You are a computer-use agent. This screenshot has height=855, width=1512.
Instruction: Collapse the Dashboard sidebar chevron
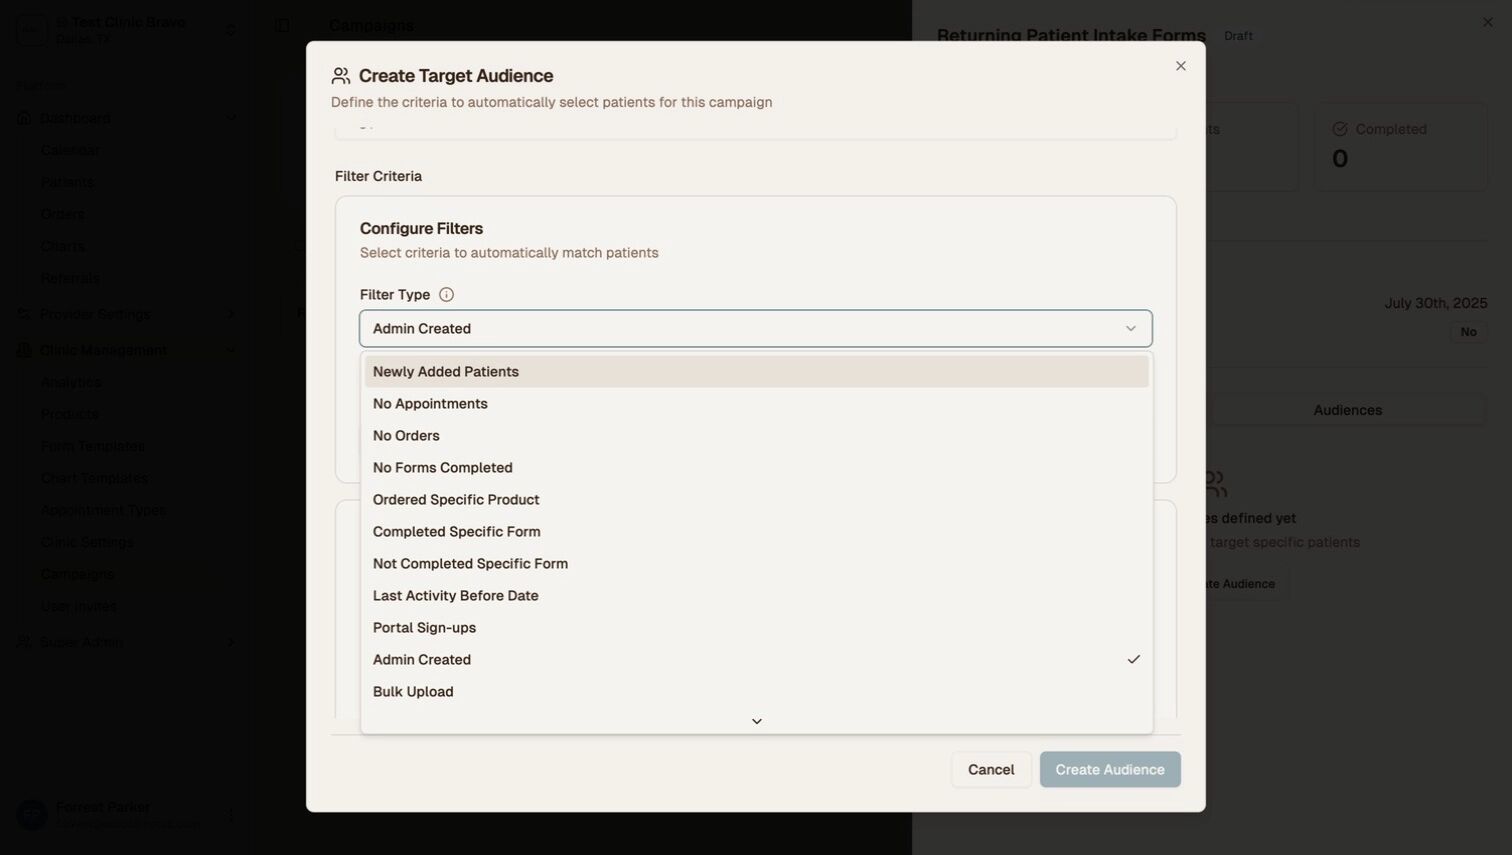tap(231, 118)
